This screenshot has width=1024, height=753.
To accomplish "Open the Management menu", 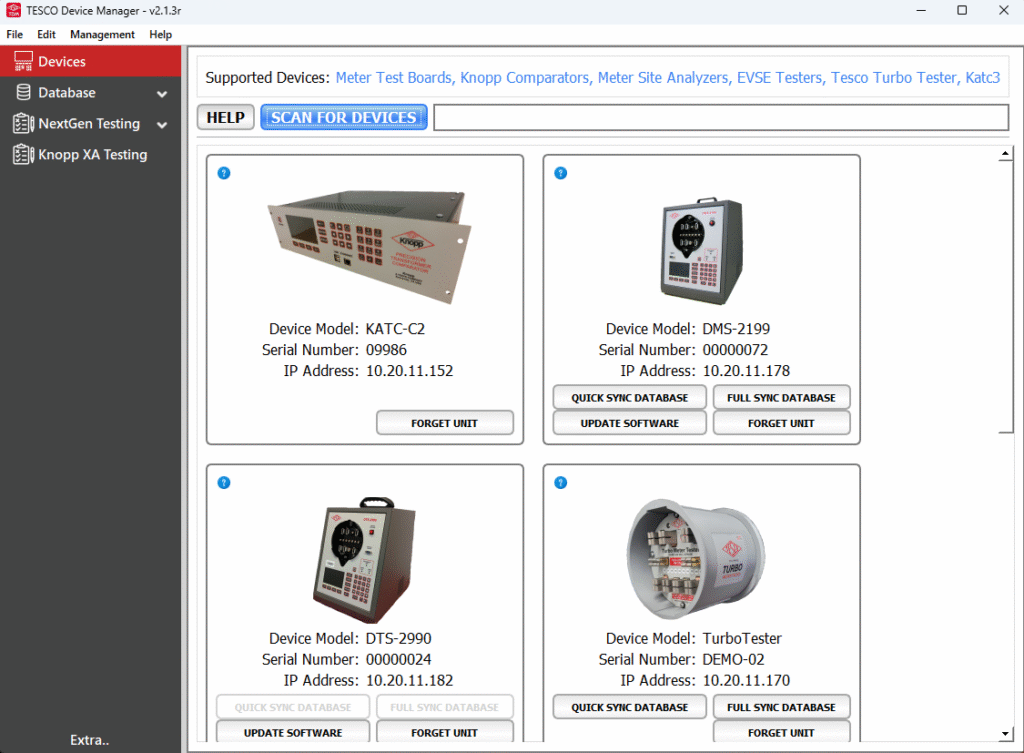I will pos(102,34).
